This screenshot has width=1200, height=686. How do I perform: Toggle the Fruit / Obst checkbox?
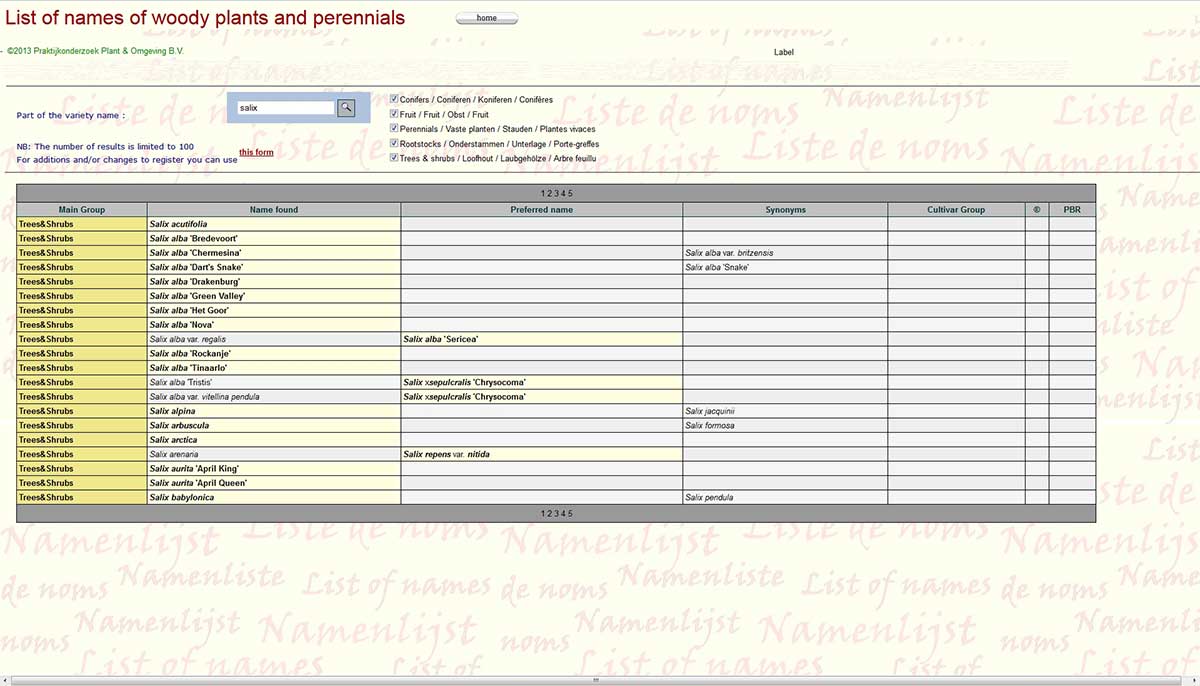(394, 114)
